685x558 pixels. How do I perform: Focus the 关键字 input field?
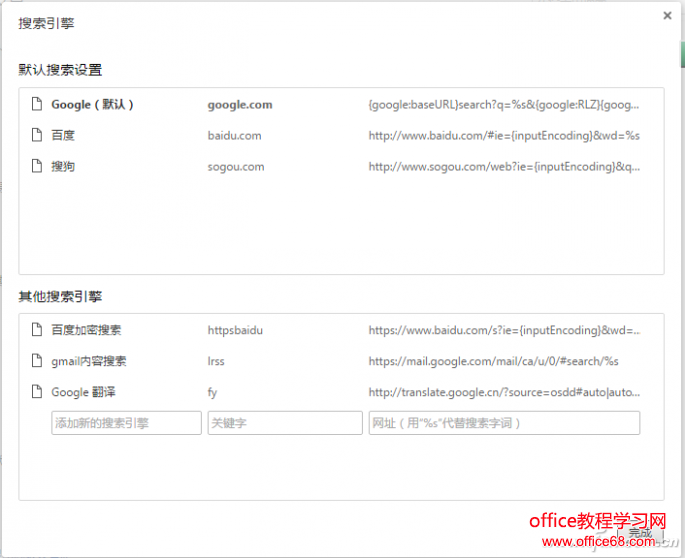pyautogui.click(x=285, y=423)
